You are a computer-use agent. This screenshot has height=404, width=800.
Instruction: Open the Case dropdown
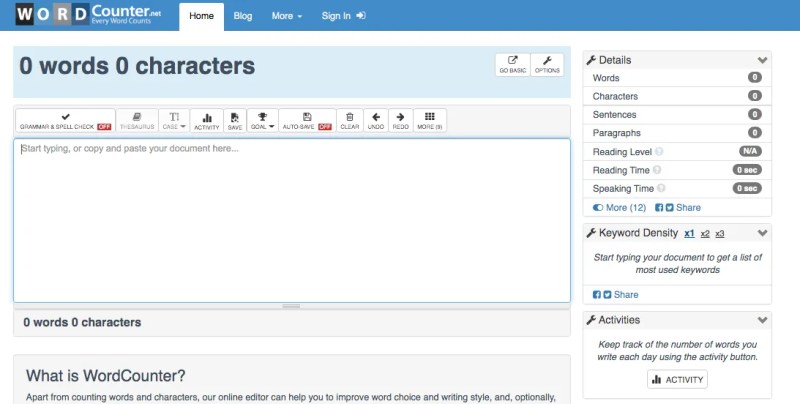tap(174, 120)
